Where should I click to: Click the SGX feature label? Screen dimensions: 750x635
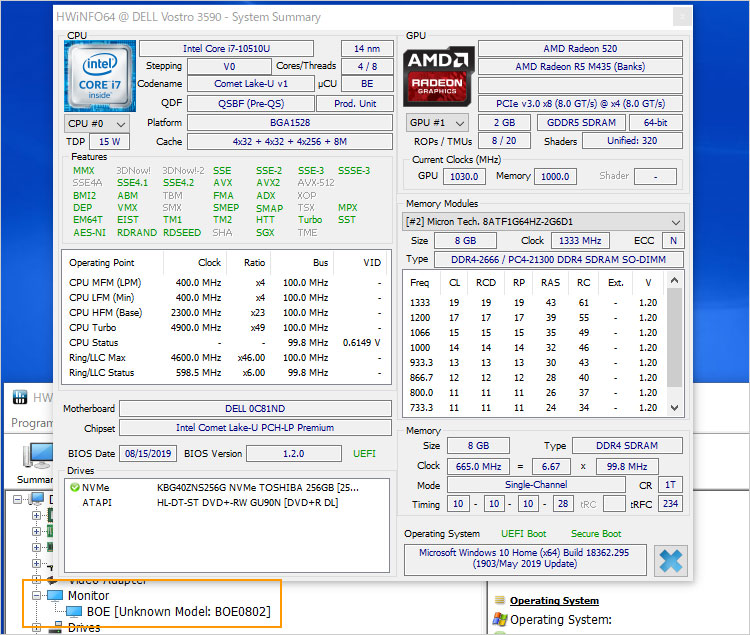click(x=265, y=232)
